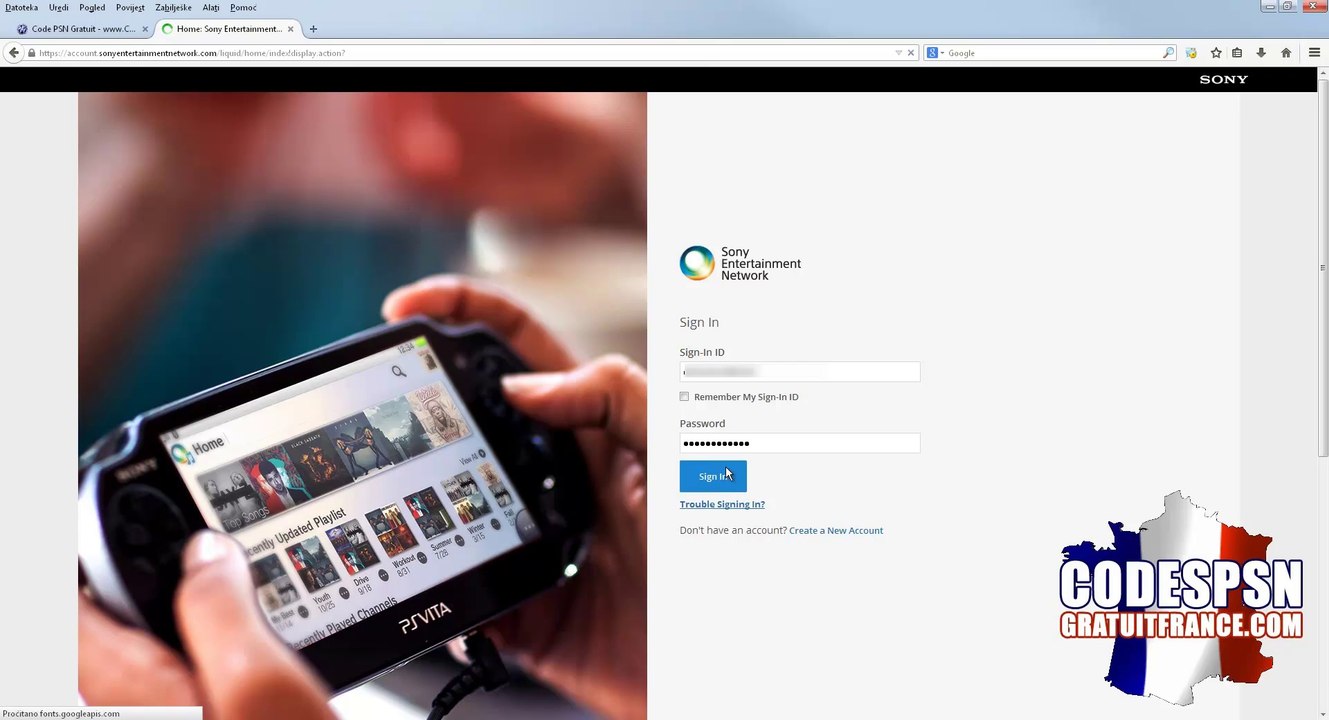Click the Sign-In ID input field
The width and height of the screenshot is (1329, 720).
(800, 372)
